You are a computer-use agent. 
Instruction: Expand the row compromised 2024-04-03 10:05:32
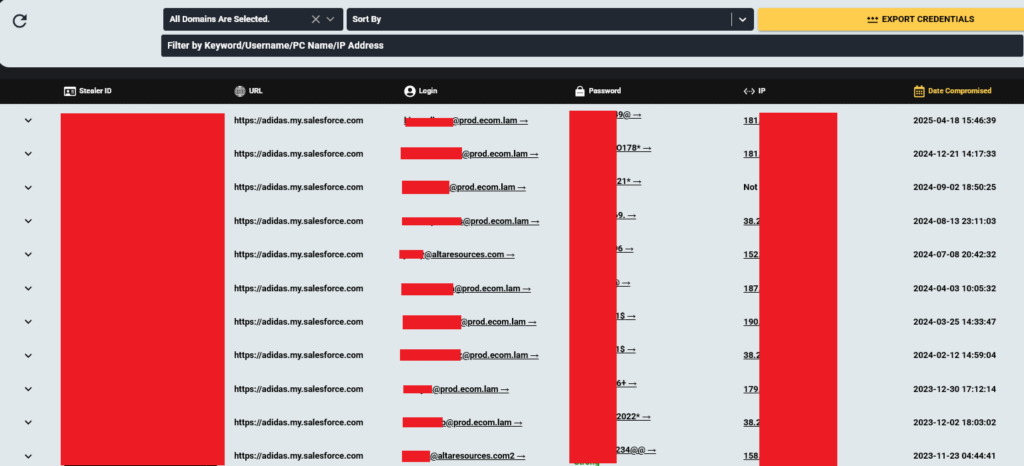(28, 288)
